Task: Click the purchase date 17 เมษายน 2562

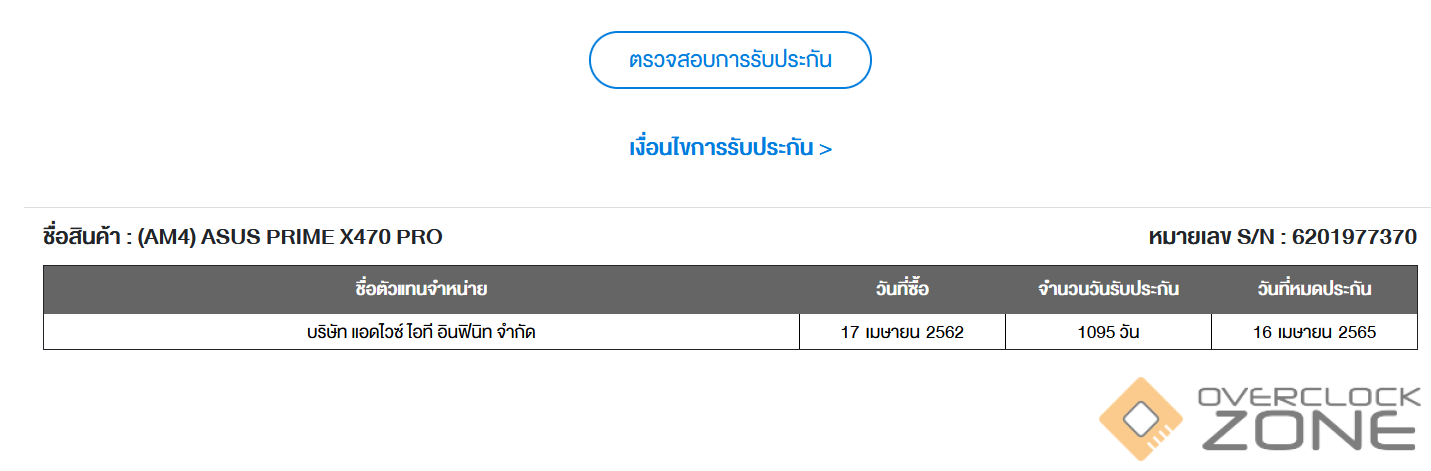Action: [902, 332]
